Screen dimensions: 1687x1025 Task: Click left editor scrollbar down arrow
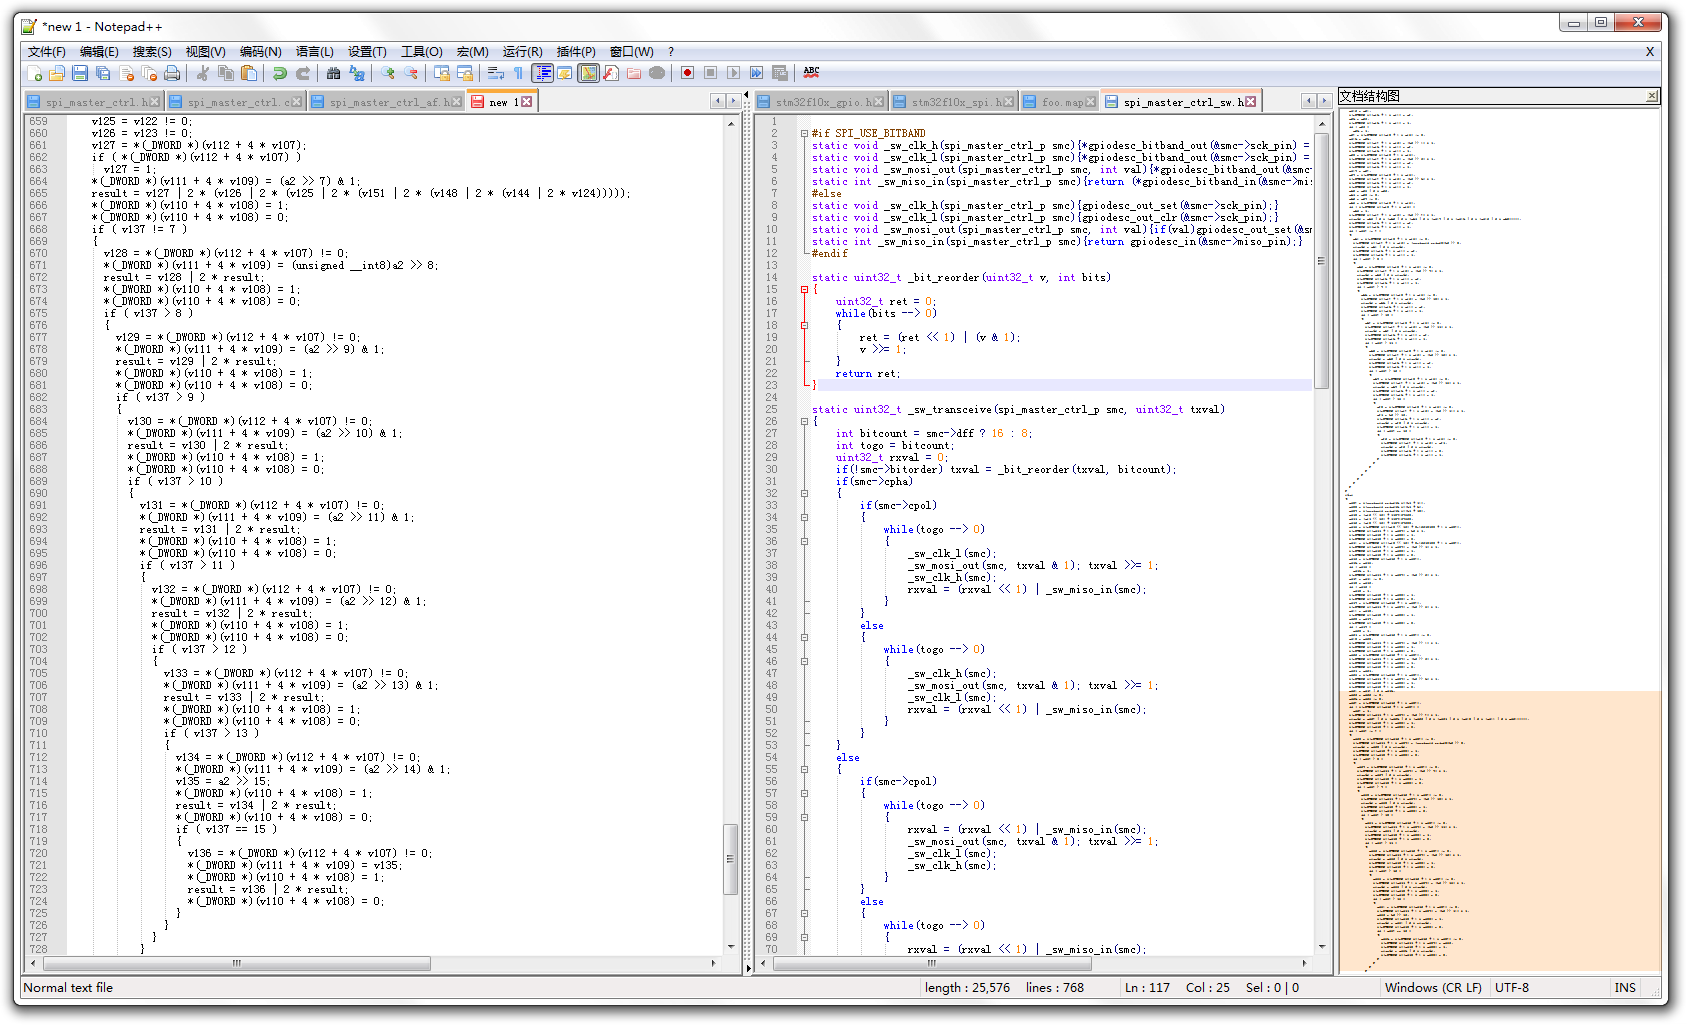pyautogui.click(x=731, y=946)
